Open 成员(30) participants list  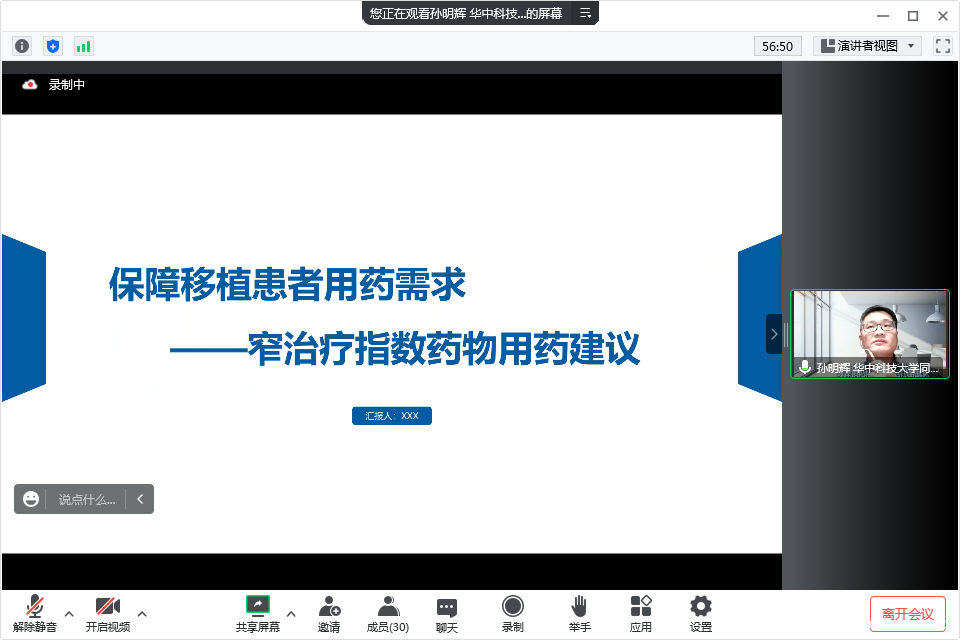(x=388, y=613)
